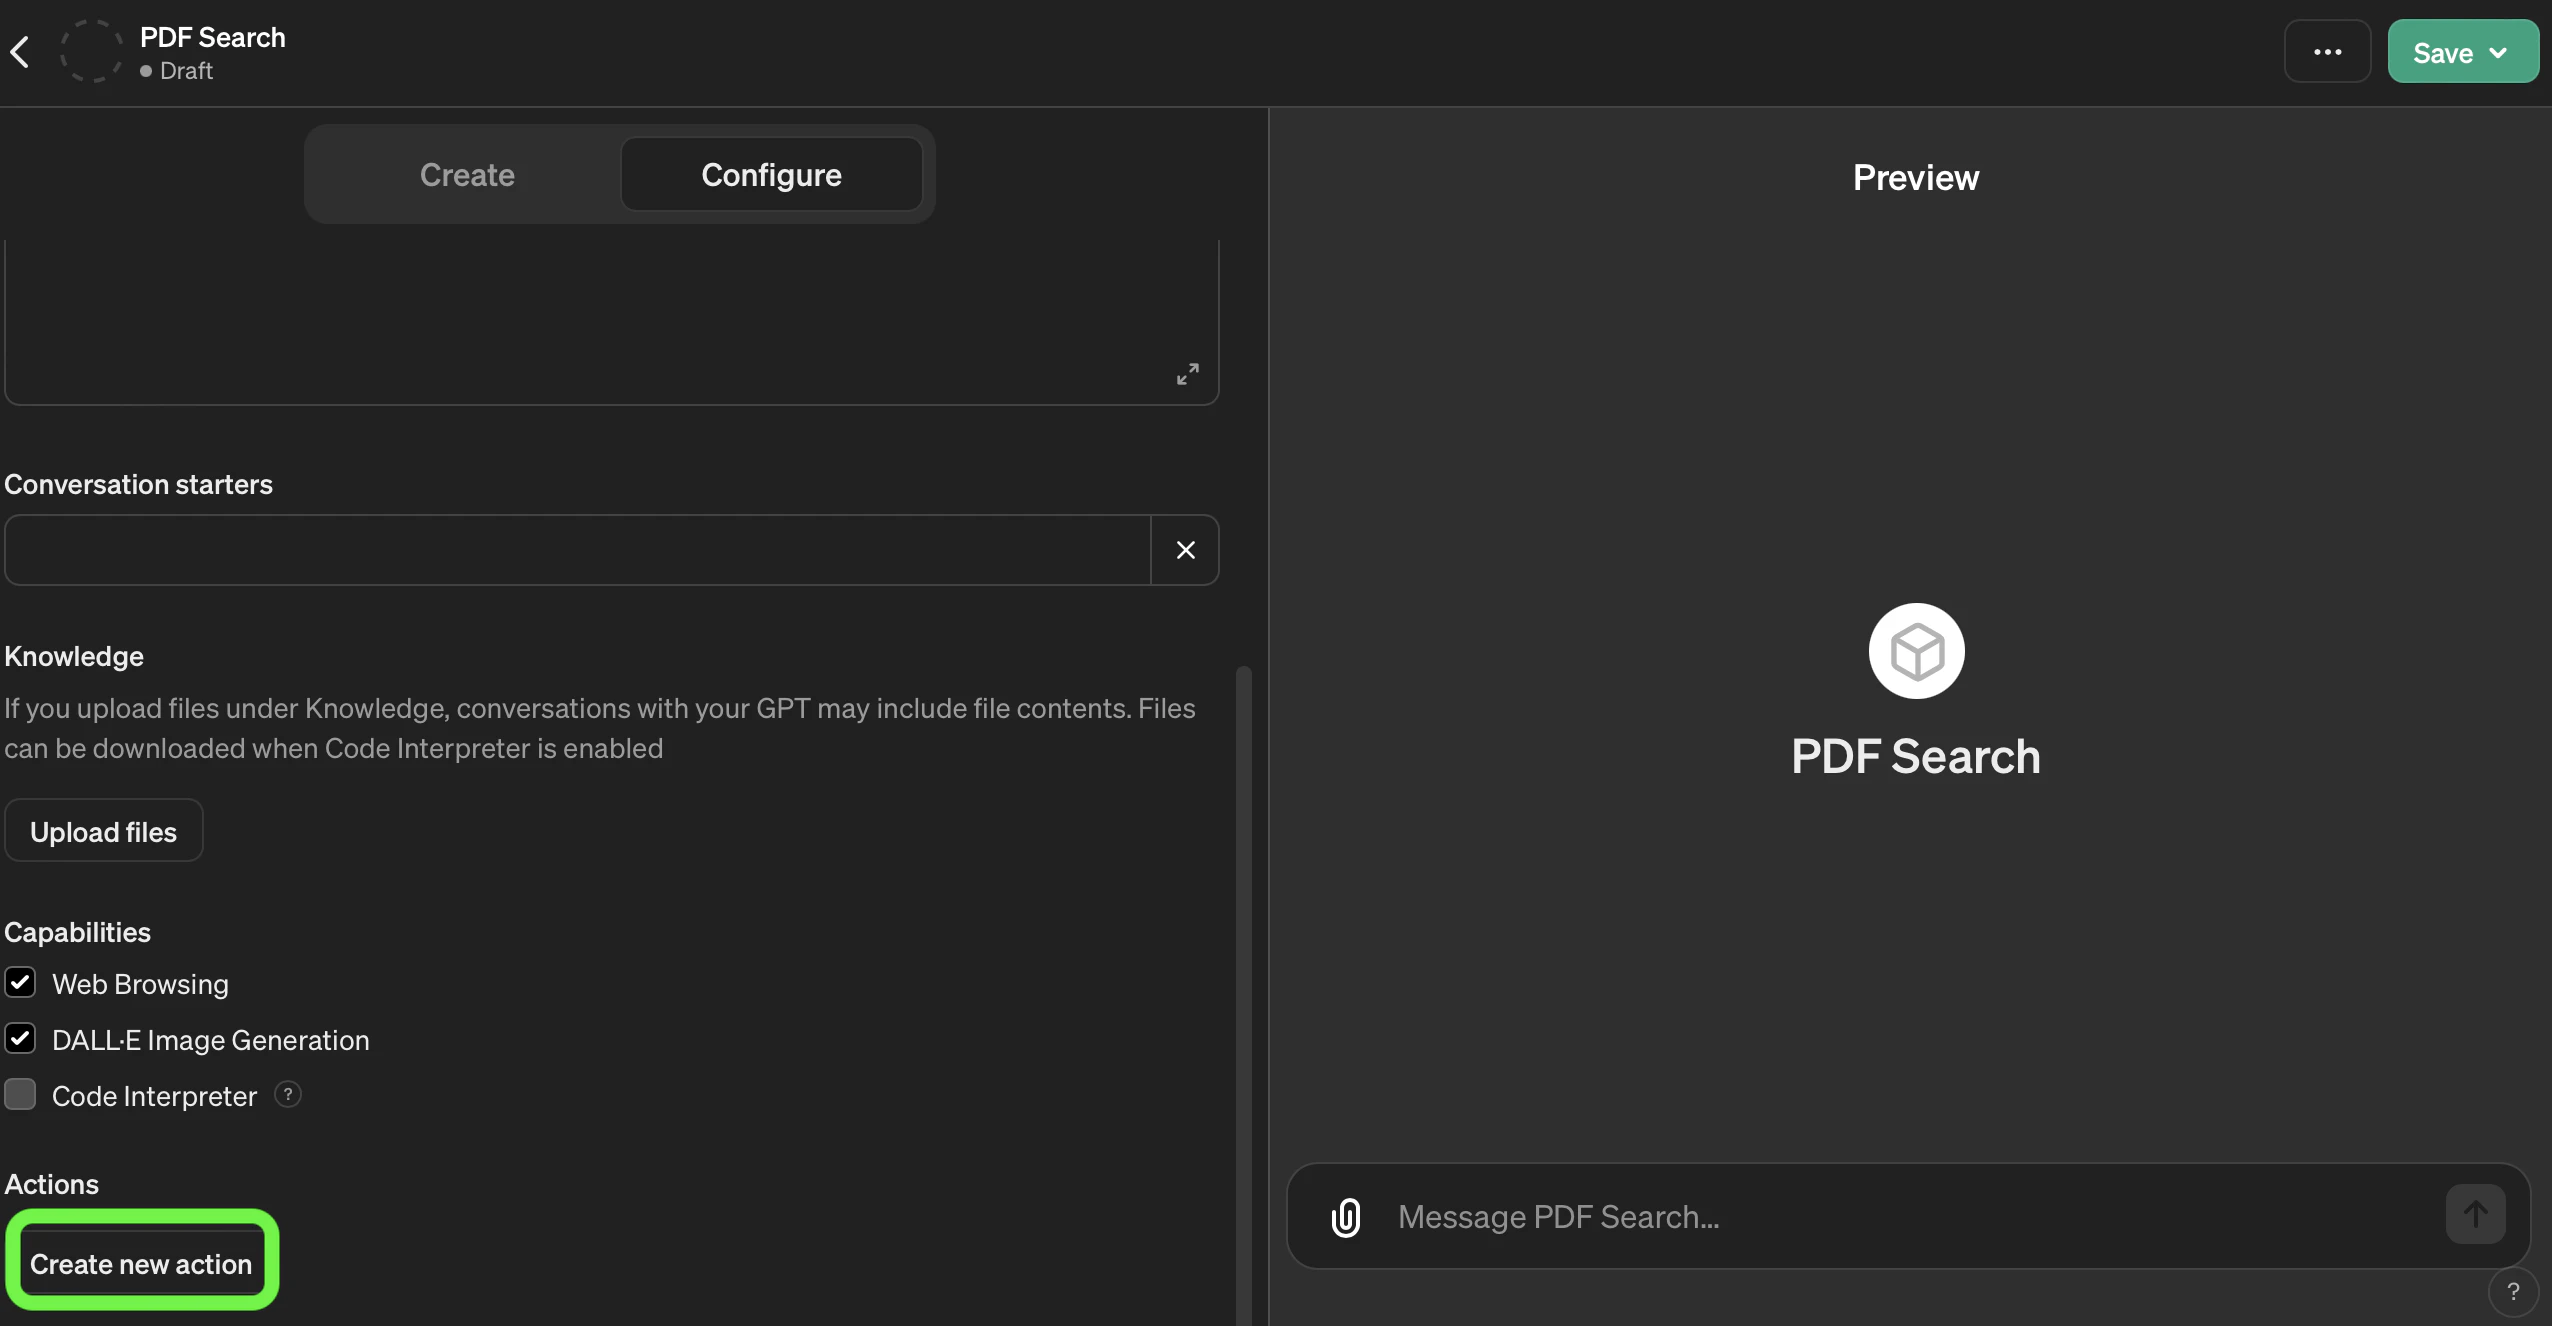2552x1326 pixels.
Task: Open the Code Interpreter help tooltip icon
Action: (288, 1095)
